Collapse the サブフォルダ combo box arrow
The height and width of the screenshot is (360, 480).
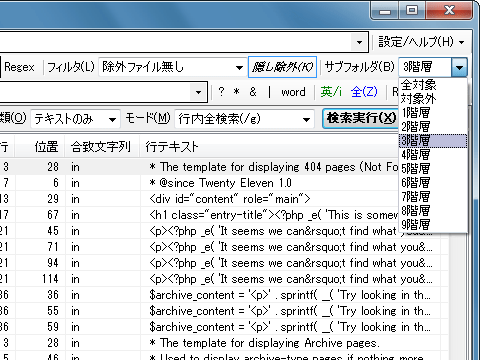click(x=459, y=67)
